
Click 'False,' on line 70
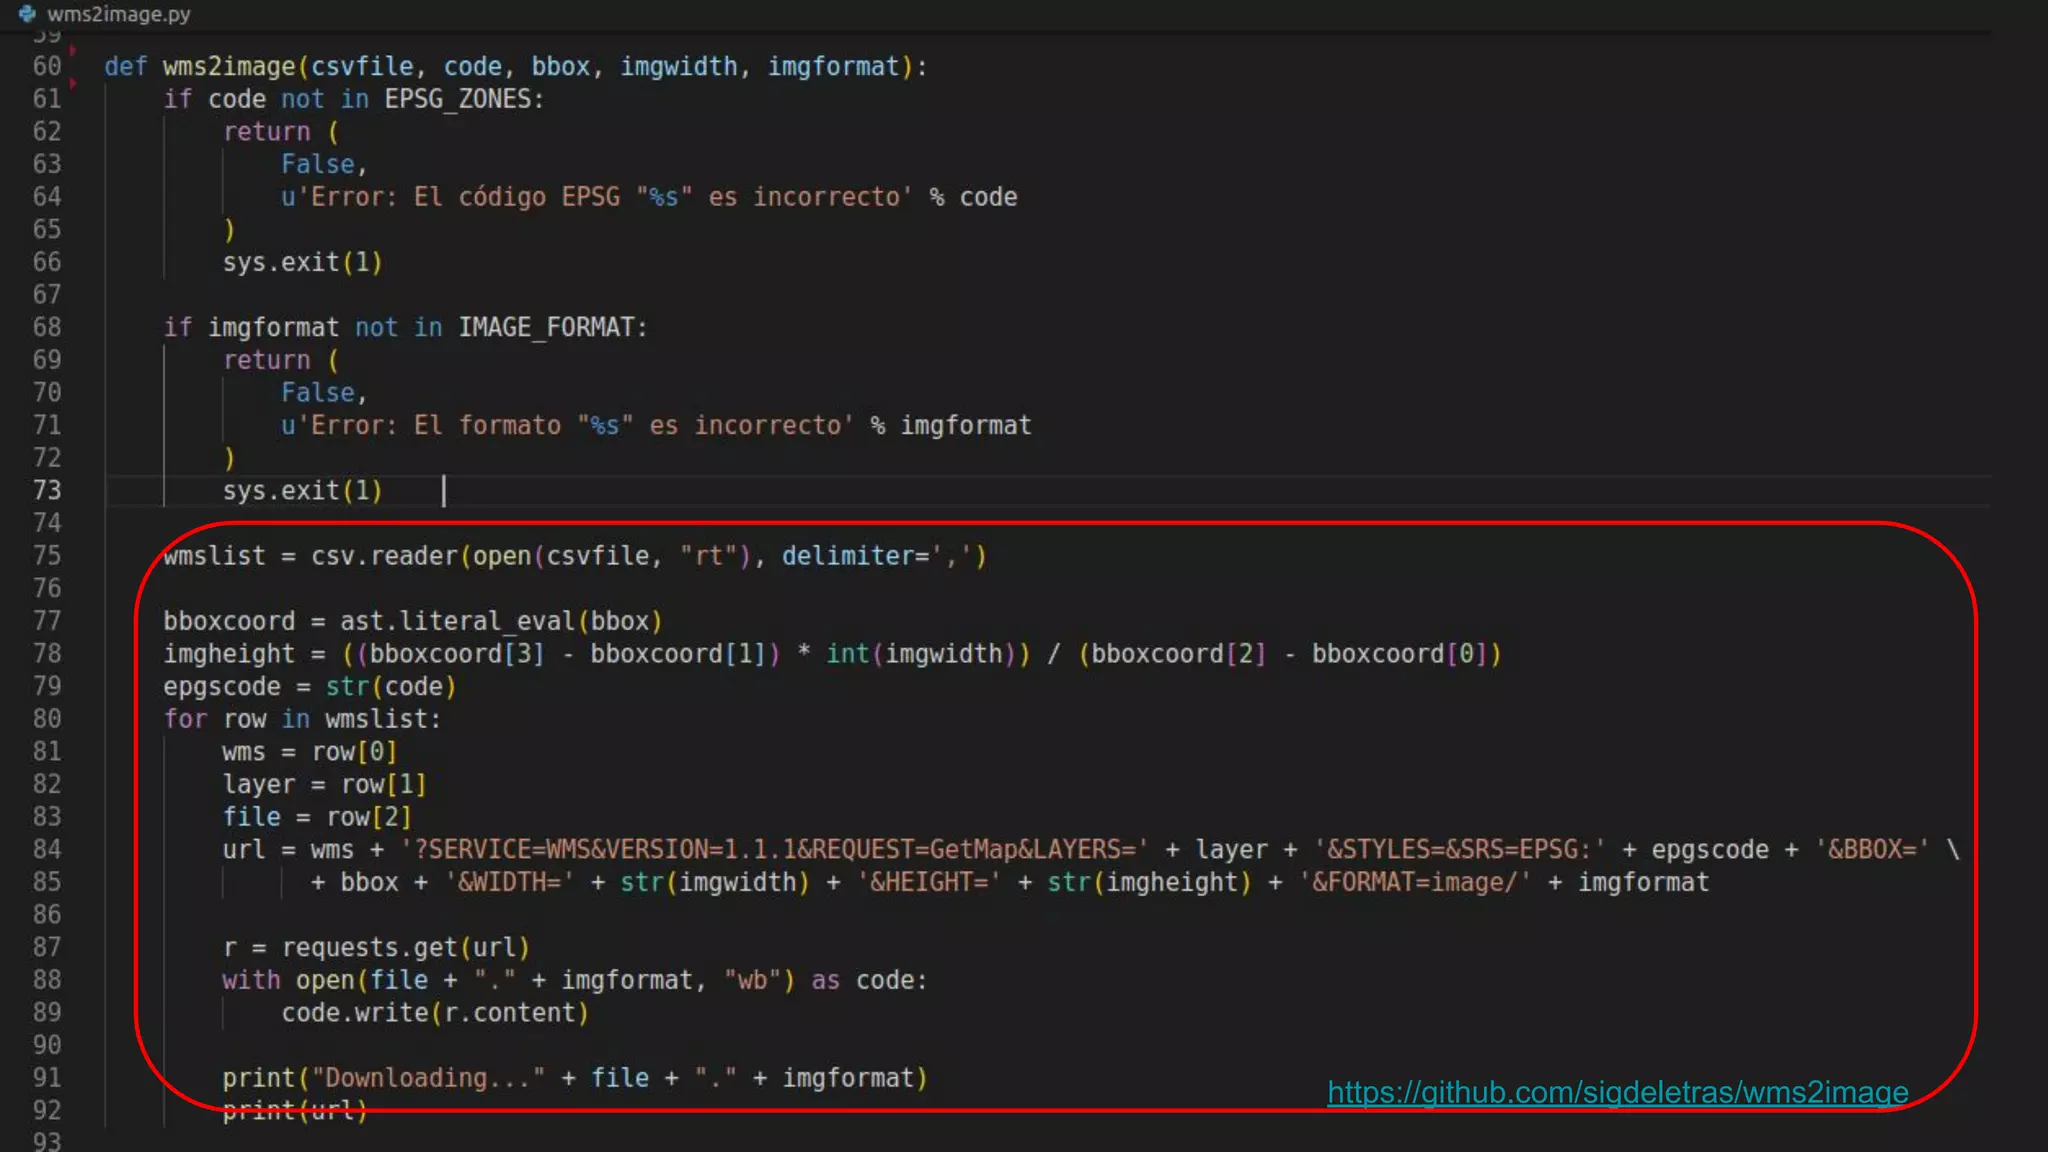[x=324, y=392]
